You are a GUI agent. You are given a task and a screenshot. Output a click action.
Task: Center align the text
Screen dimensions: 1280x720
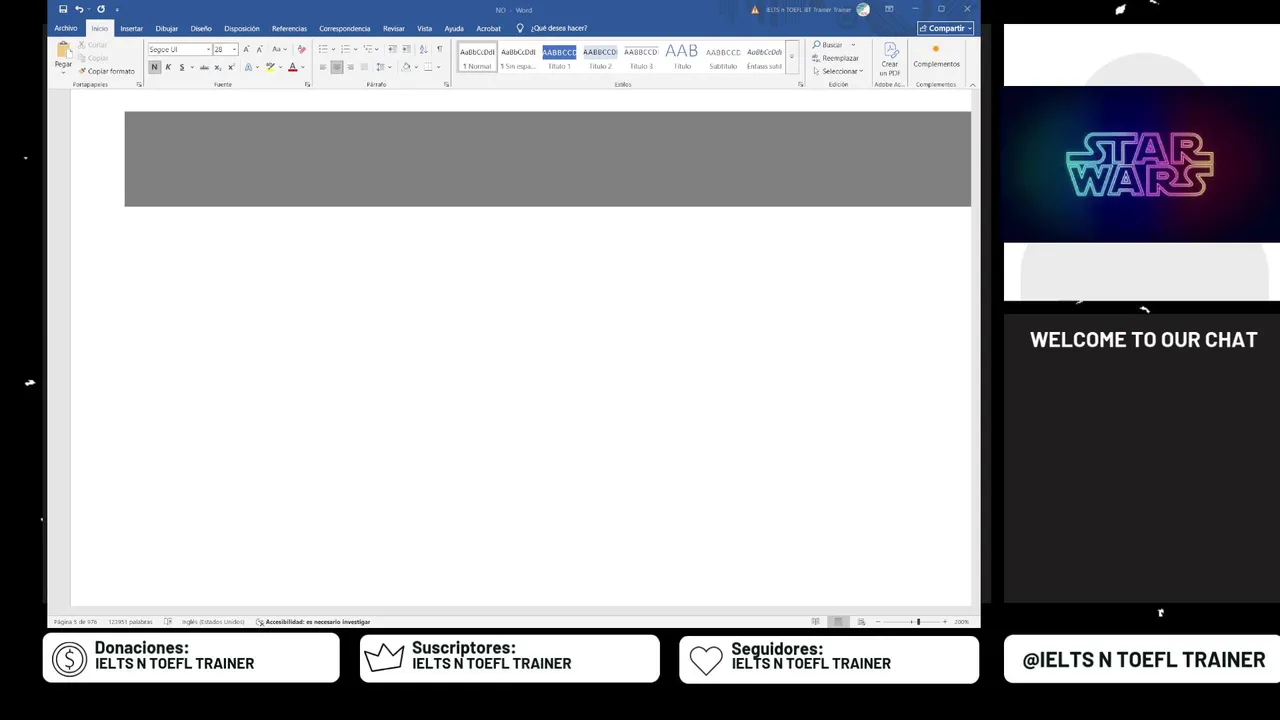tap(337, 67)
